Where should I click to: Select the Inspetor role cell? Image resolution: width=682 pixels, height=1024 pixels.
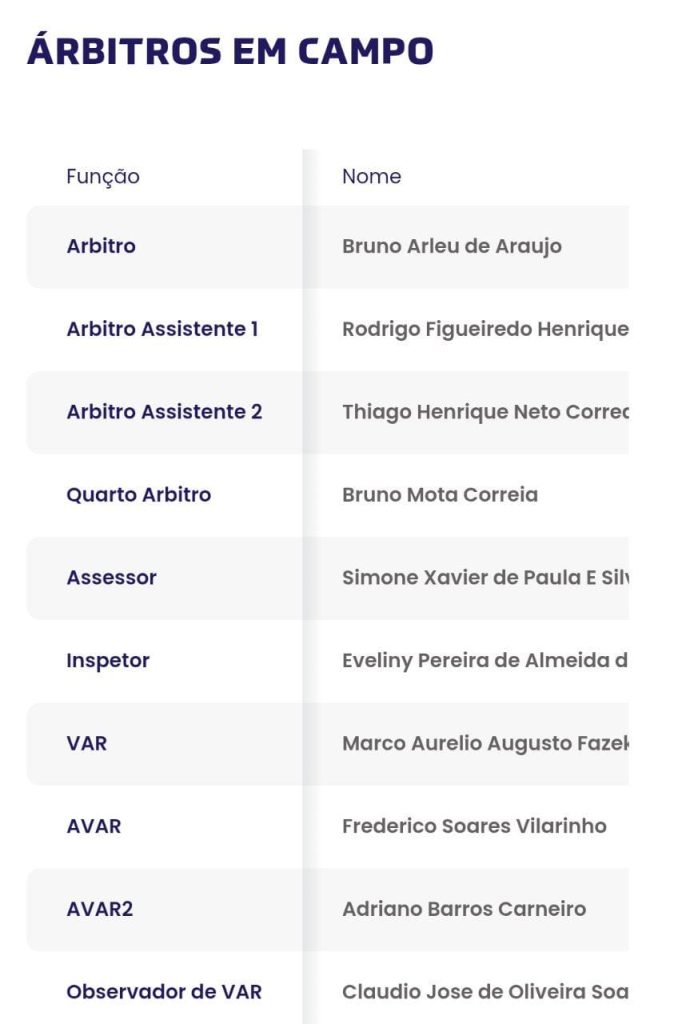point(108,661)
